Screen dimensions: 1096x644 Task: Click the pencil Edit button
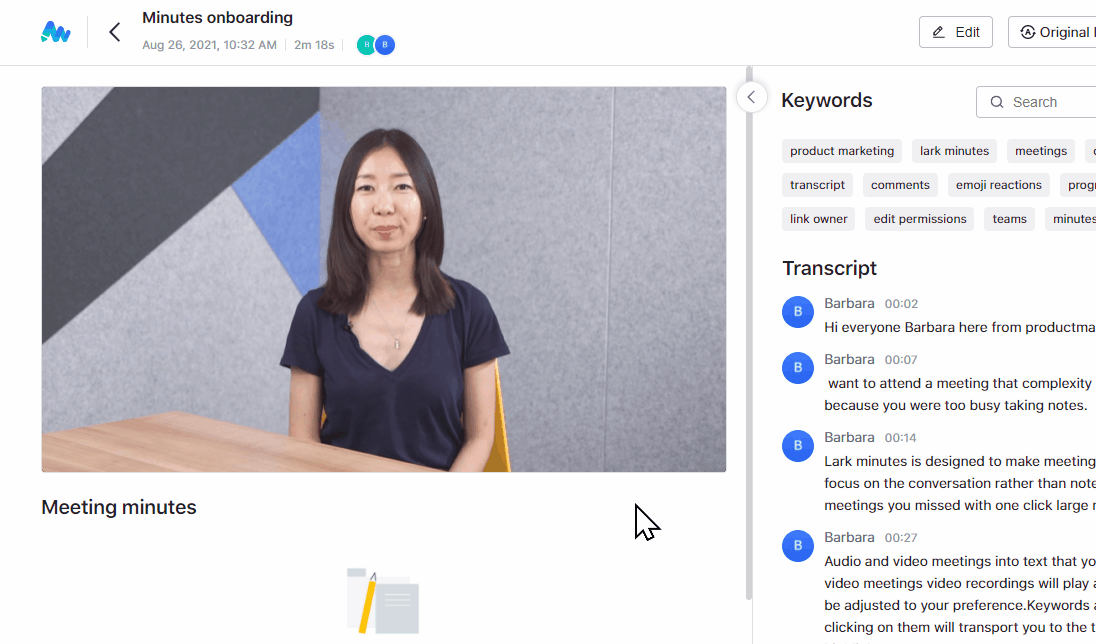[955, 32]
